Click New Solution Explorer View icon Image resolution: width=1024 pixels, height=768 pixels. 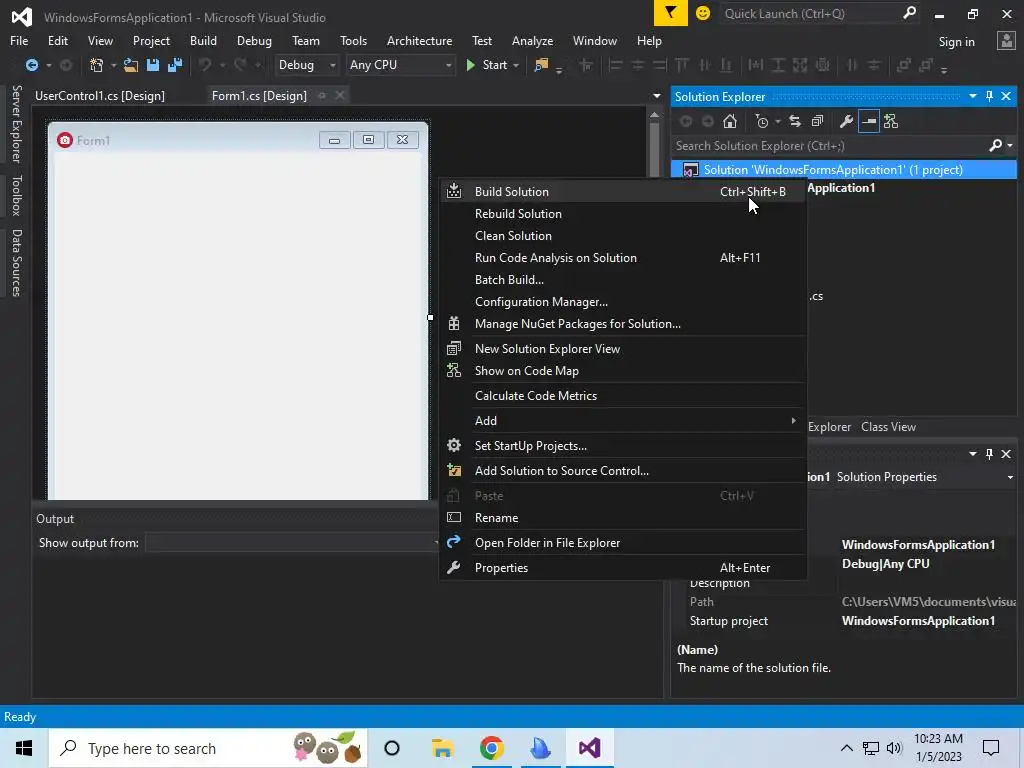(454, 349)
